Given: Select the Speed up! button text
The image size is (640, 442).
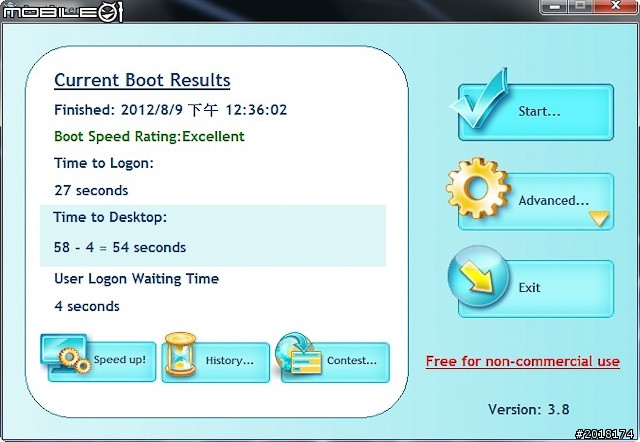Looking at the screenshot, I should click(121, 360).
